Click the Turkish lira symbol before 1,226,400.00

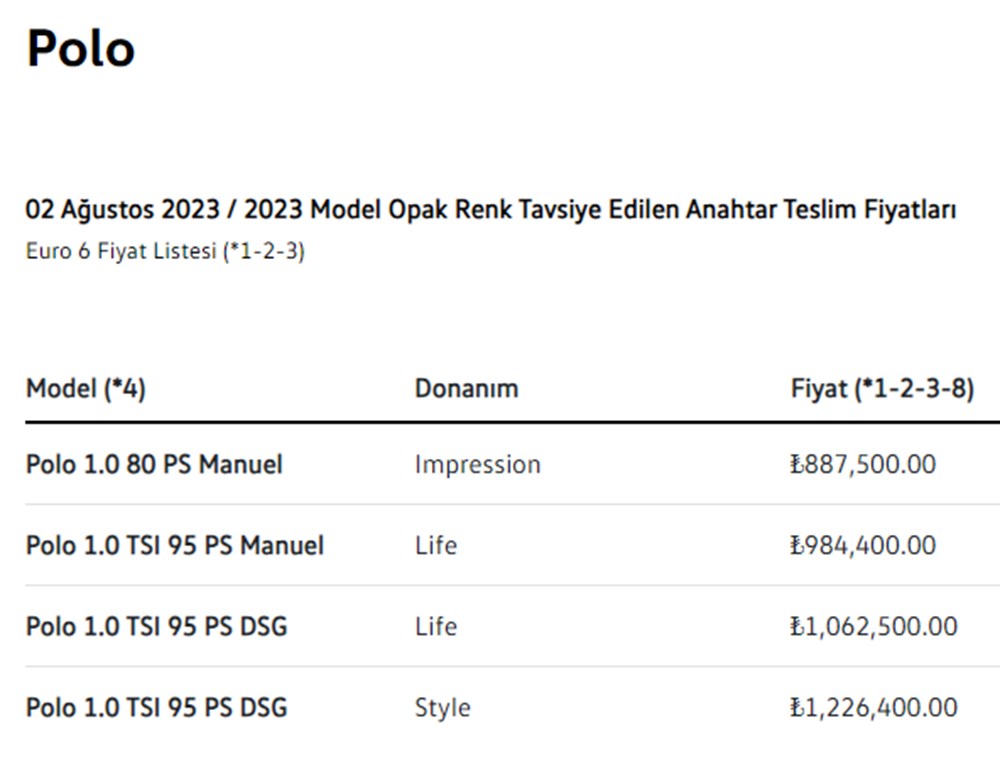click(796, 708)
